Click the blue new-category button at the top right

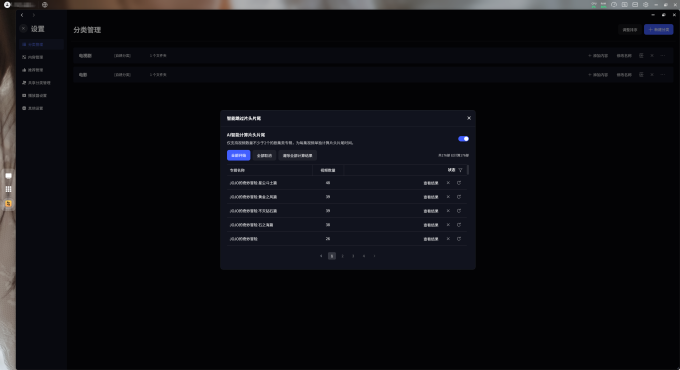pos(658,29)
